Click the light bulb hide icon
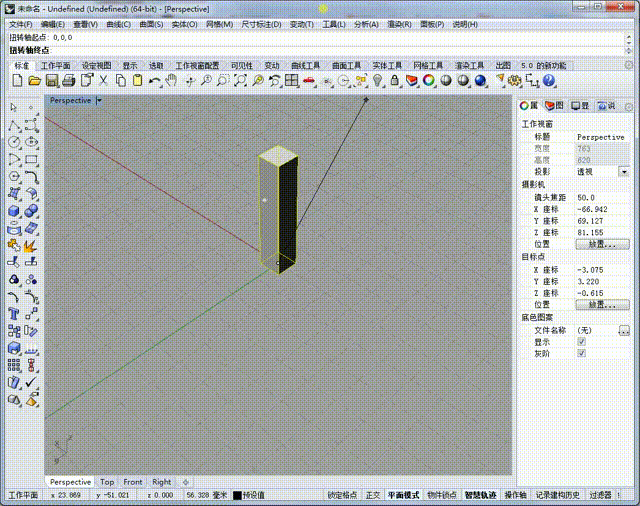Viewport: 640px width, 506px height. click(x=378, y=80)
